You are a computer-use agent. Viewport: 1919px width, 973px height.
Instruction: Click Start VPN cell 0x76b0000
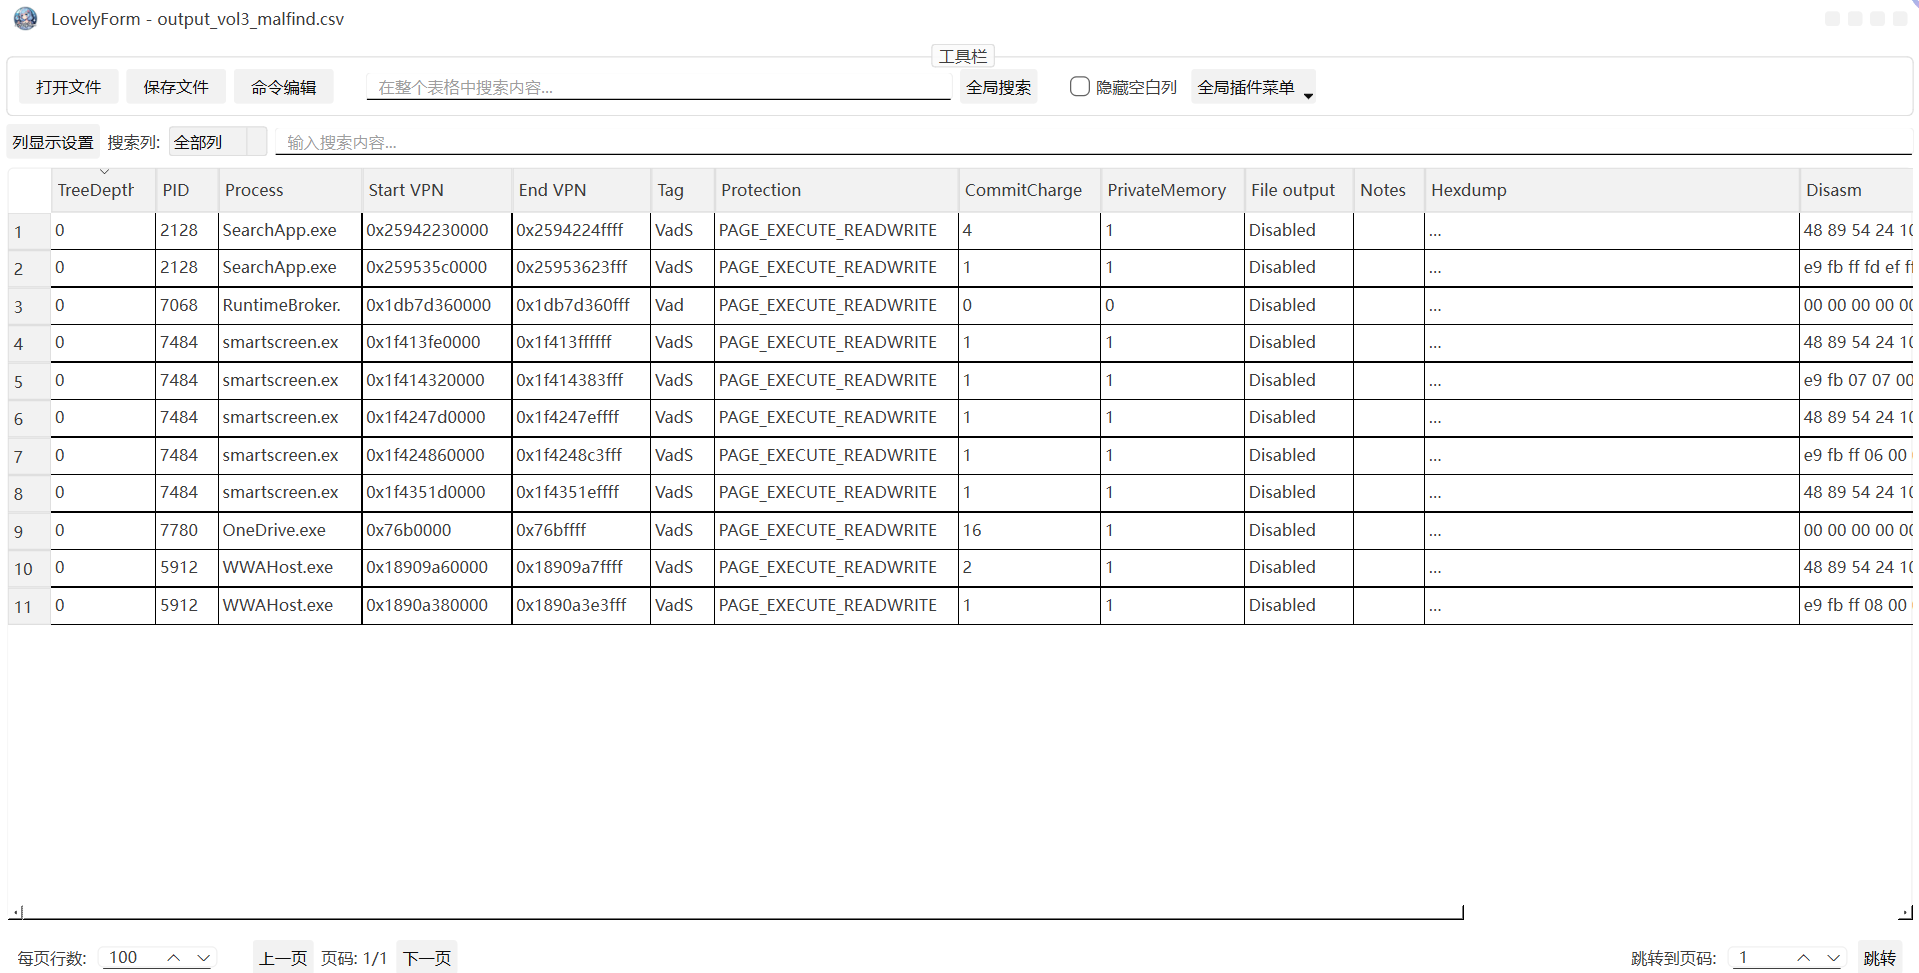[437, 530]
